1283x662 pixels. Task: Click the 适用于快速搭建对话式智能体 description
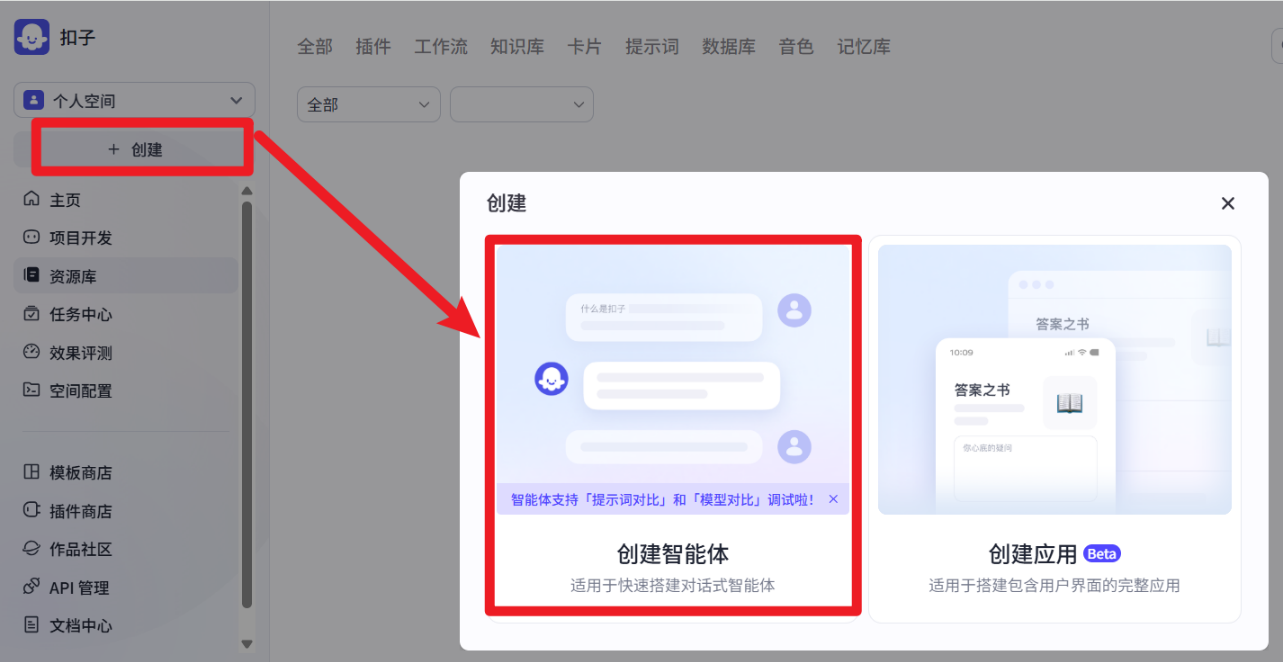pos(672,585)
